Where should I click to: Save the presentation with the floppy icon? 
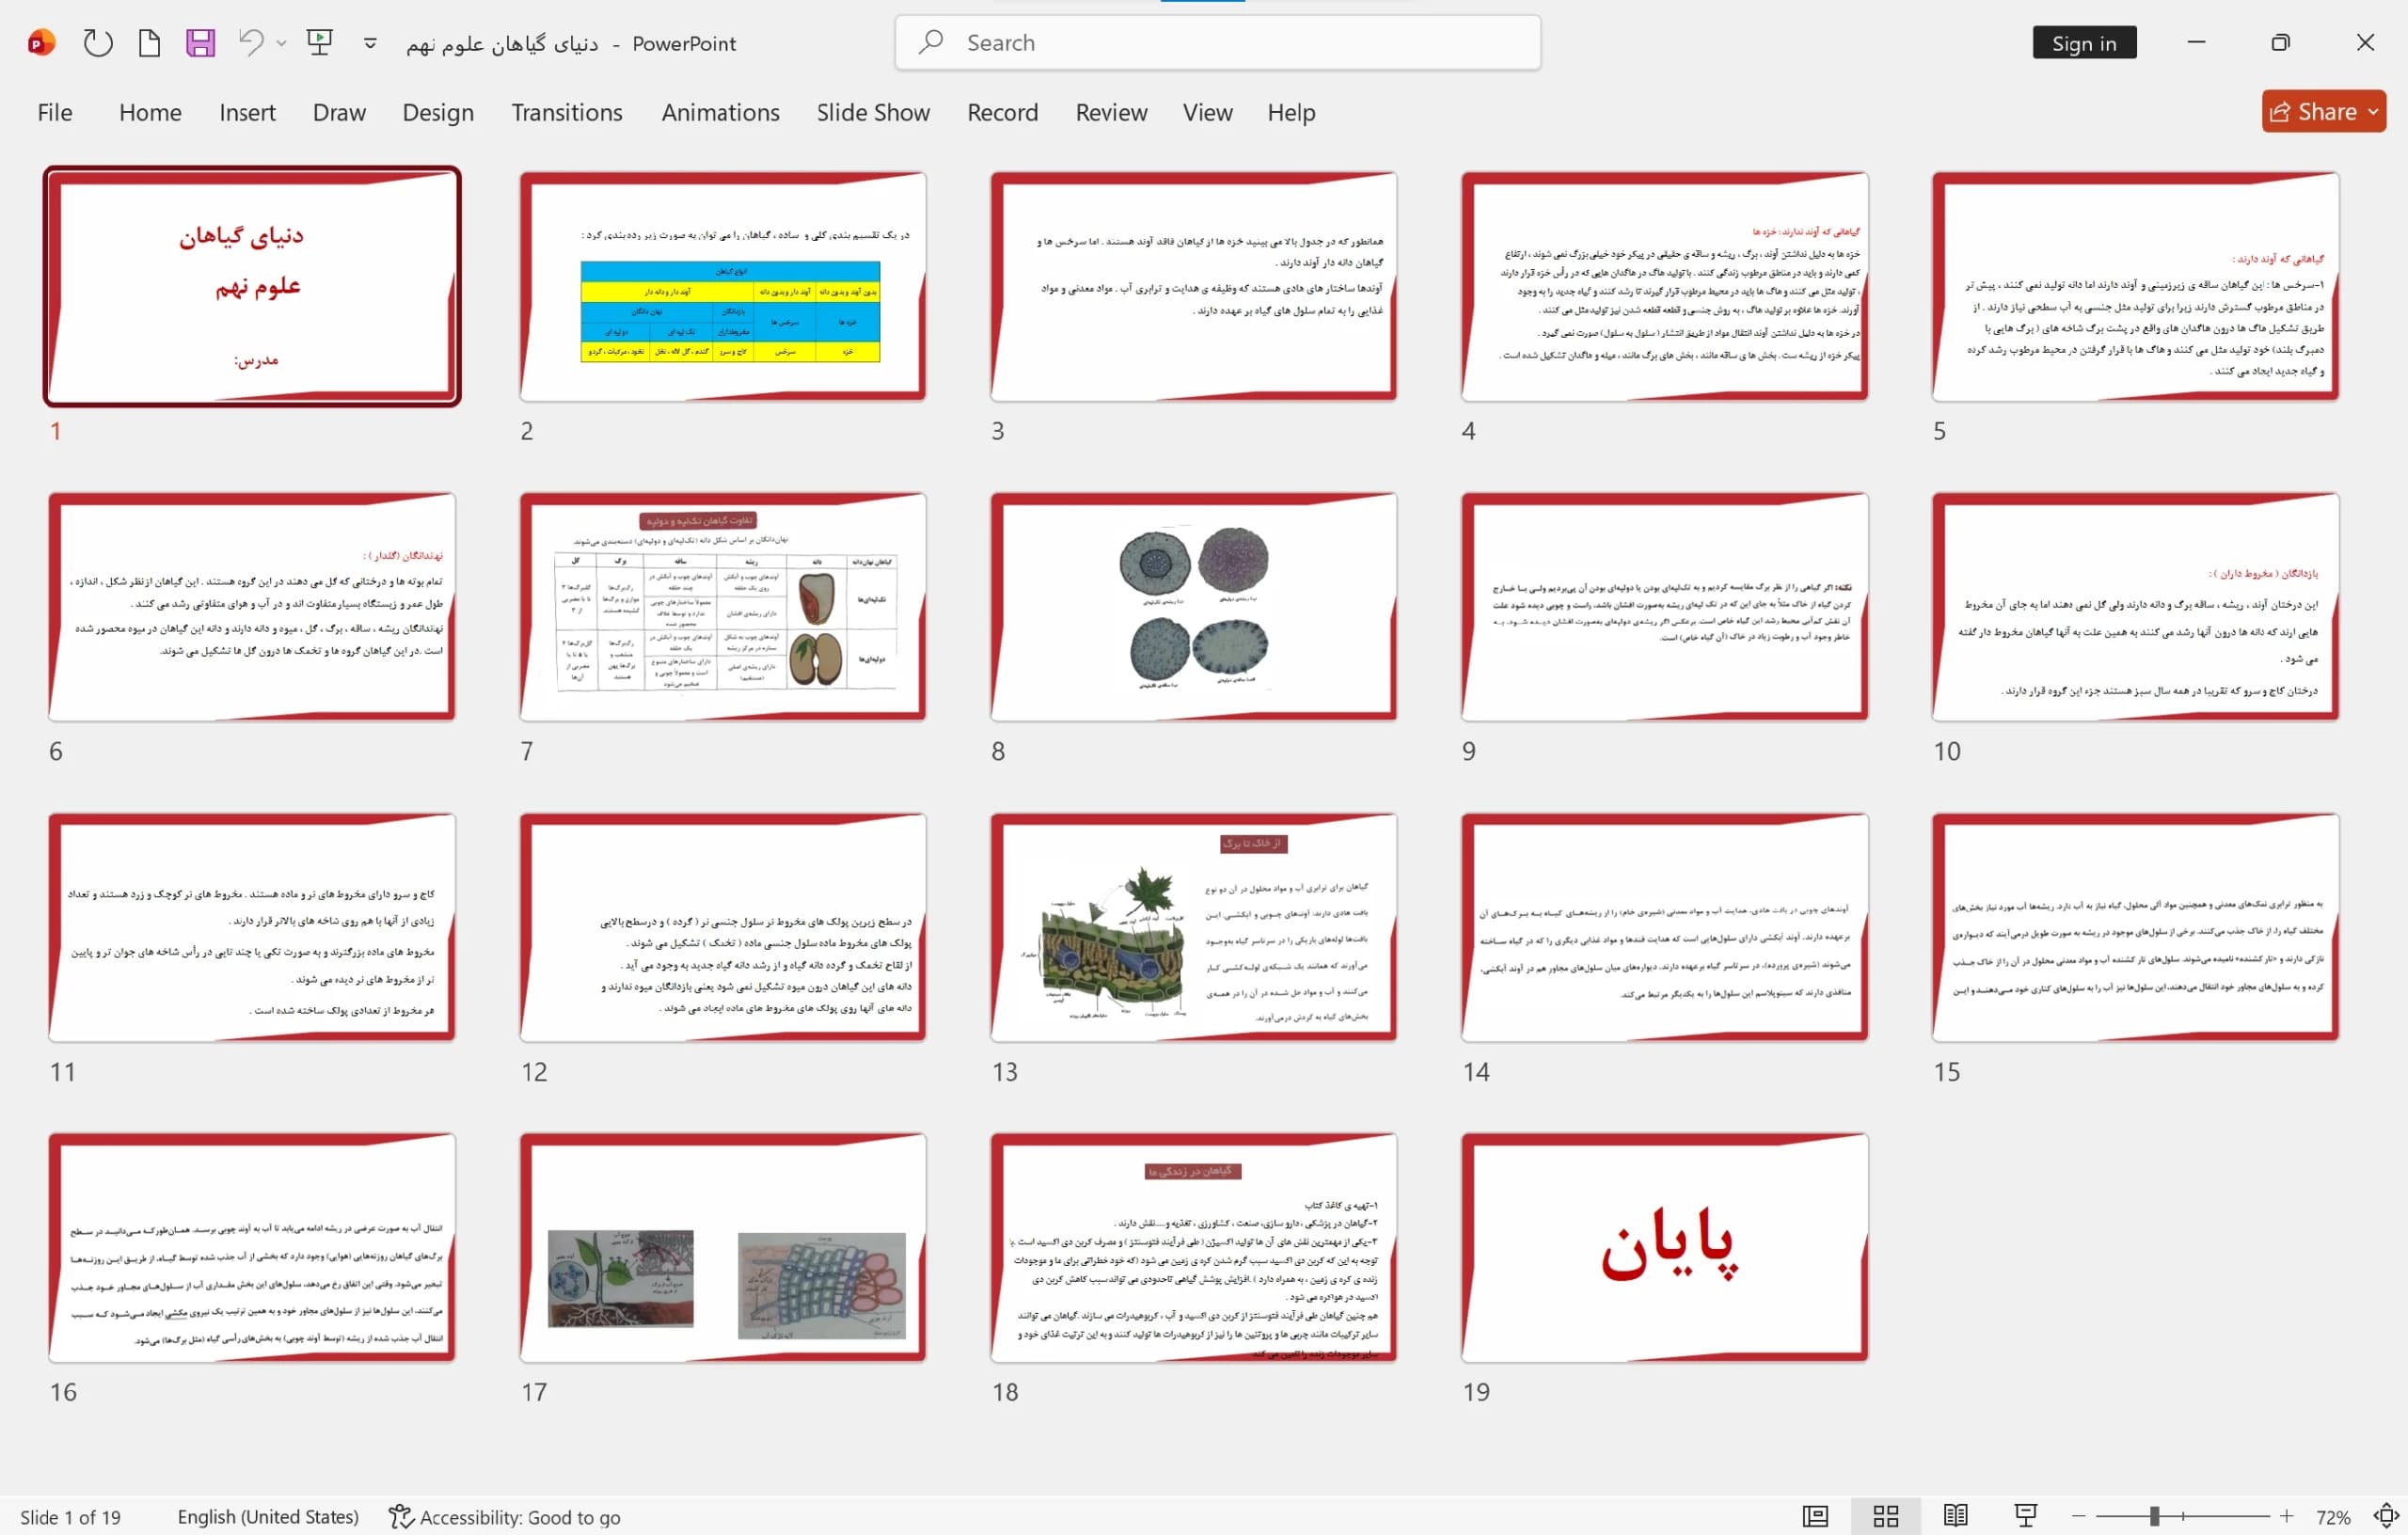pos(200,43)
